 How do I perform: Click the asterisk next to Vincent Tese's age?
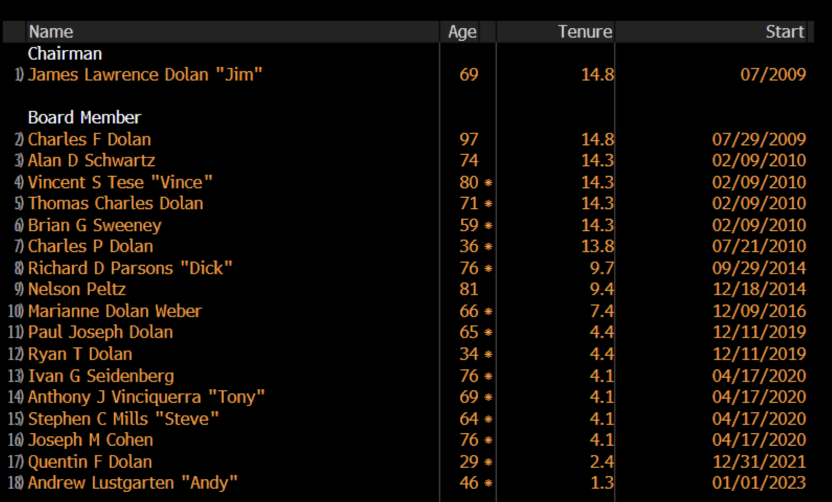click(489, 183)
